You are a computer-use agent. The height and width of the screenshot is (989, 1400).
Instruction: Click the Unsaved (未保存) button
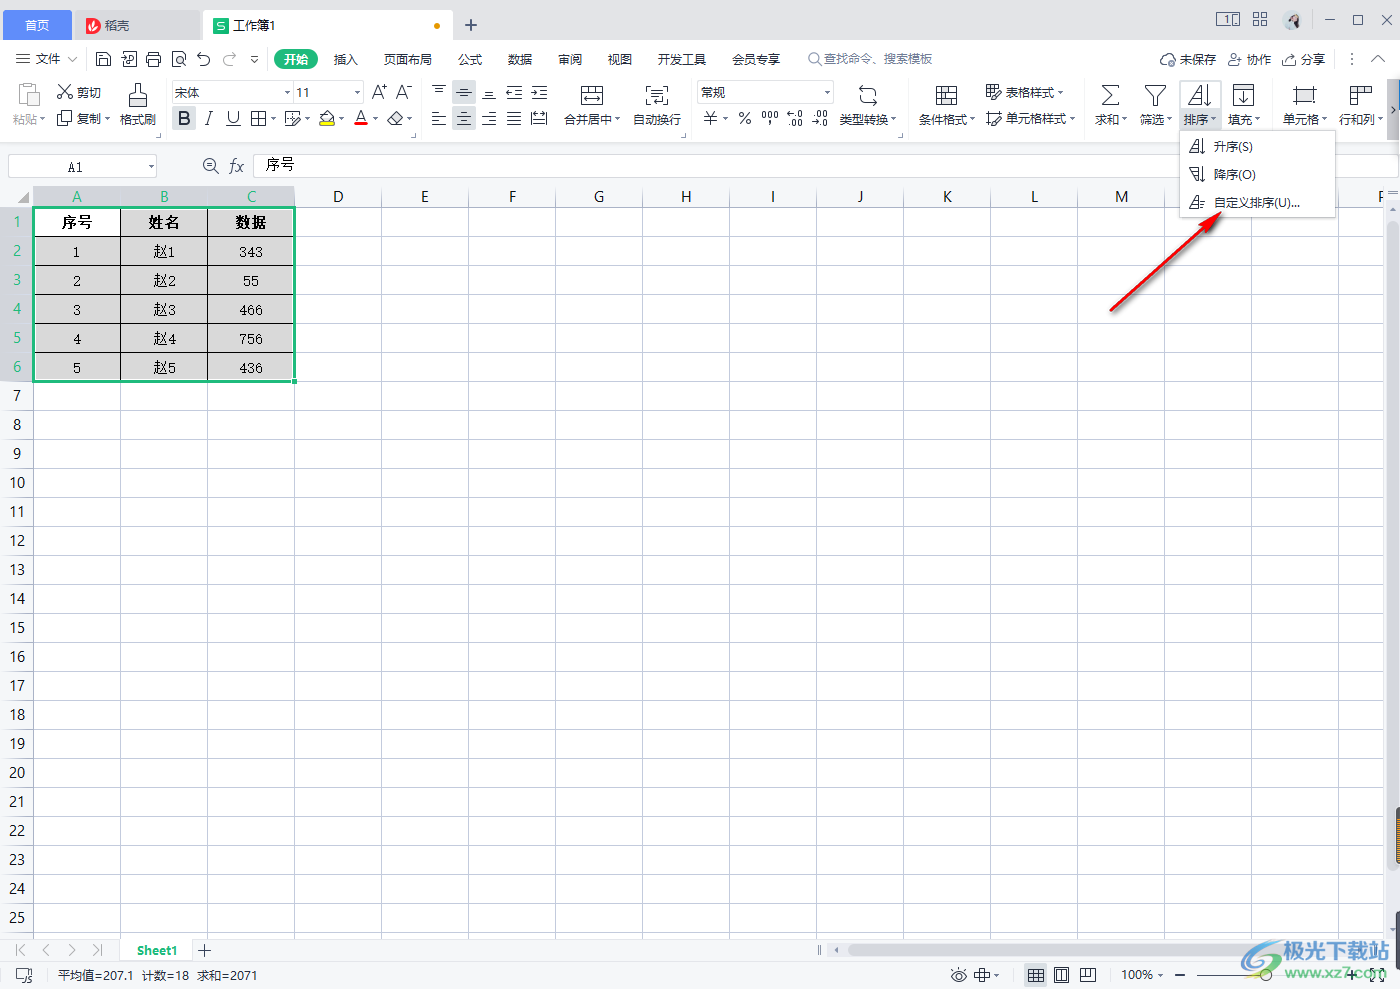click(x=1188, y=60)
